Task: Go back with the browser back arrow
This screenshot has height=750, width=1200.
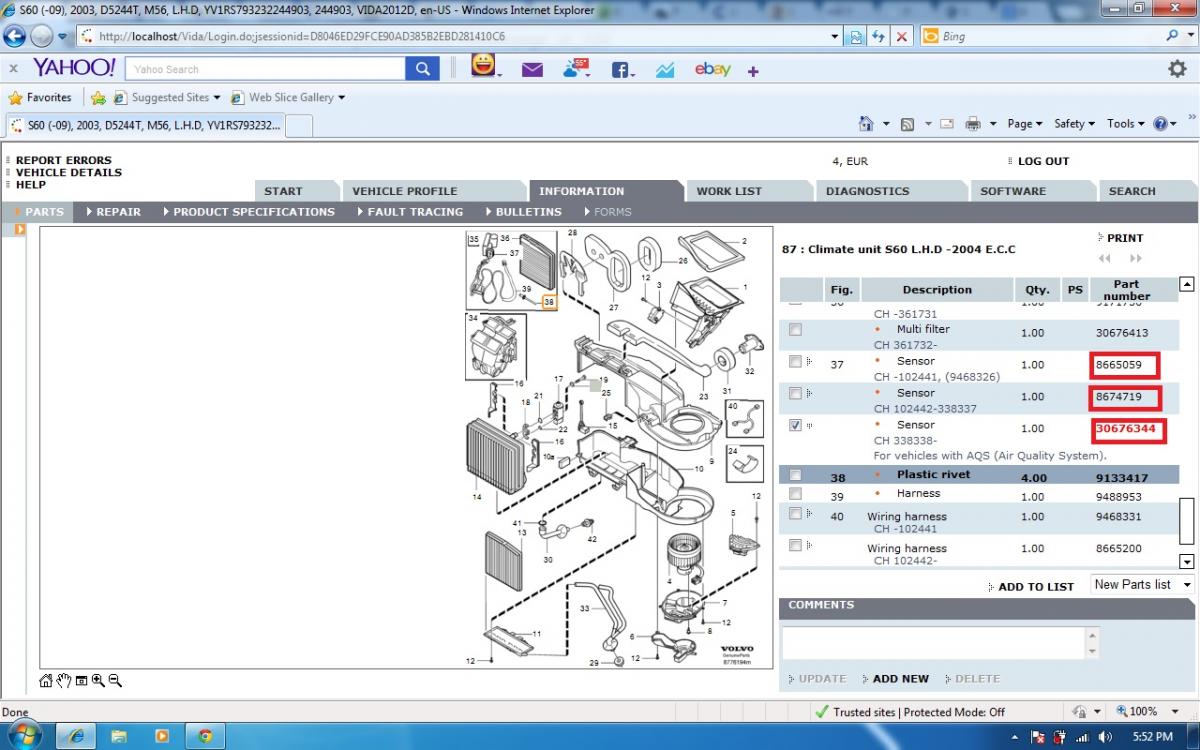Action: (x=15, y=37)
